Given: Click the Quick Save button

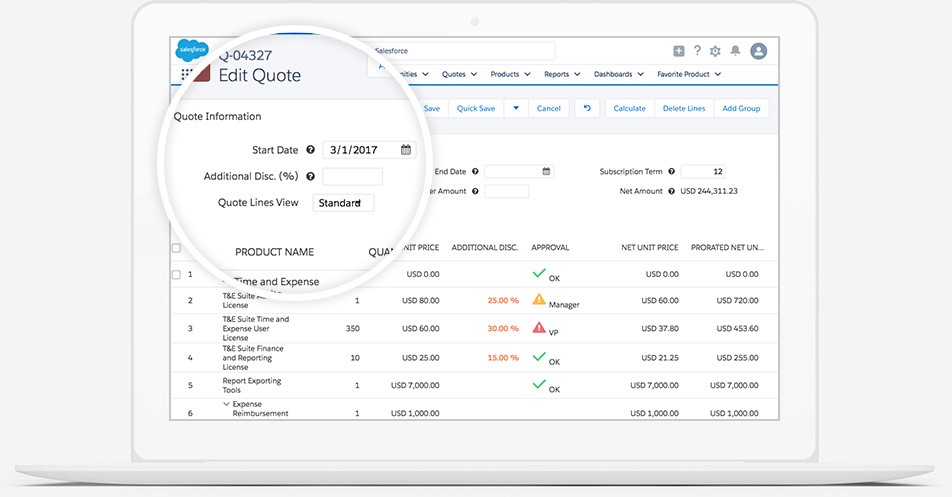Looking at the screenshot, I should [x=476, y=108].
